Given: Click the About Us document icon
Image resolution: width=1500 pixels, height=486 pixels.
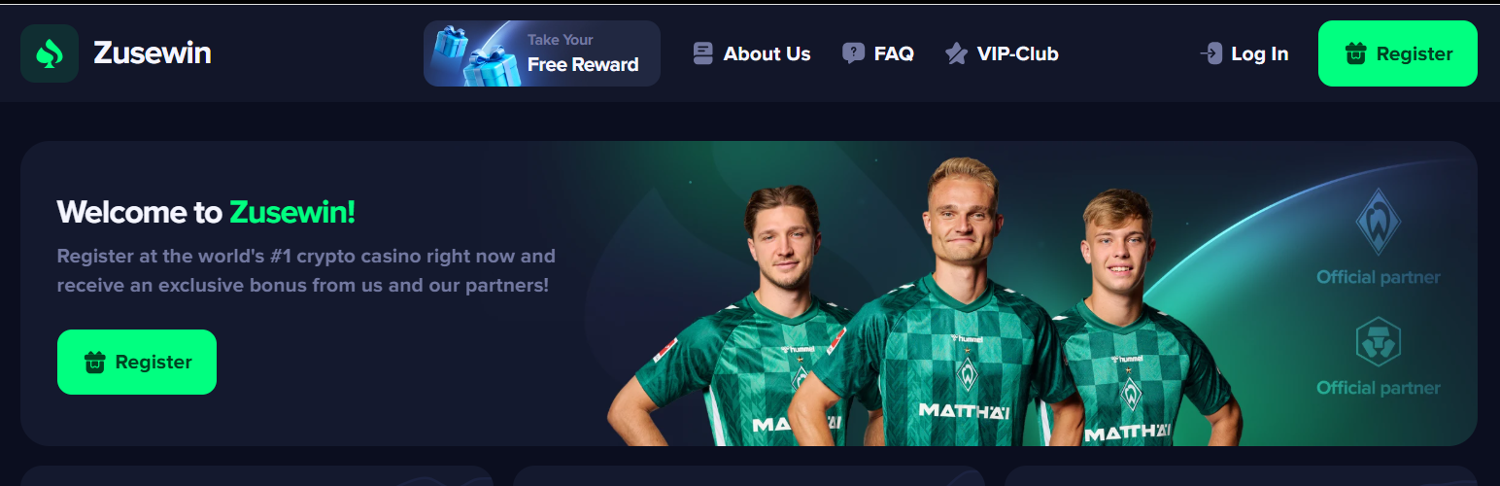Looking at the screenshot, I should tap(703, 54).
